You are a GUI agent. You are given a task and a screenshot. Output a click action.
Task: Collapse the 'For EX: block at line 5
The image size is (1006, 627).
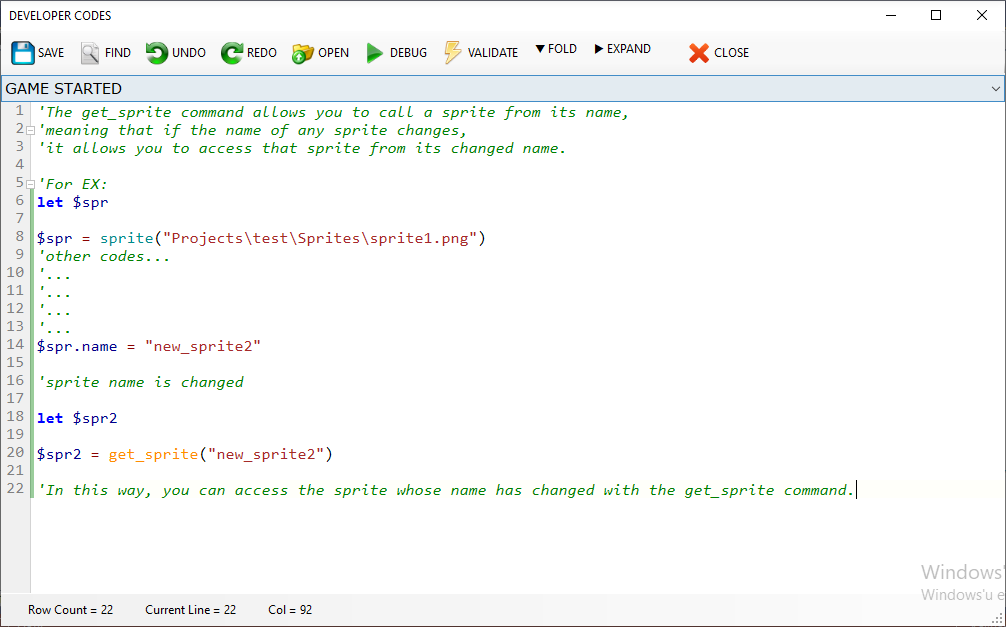31,185
